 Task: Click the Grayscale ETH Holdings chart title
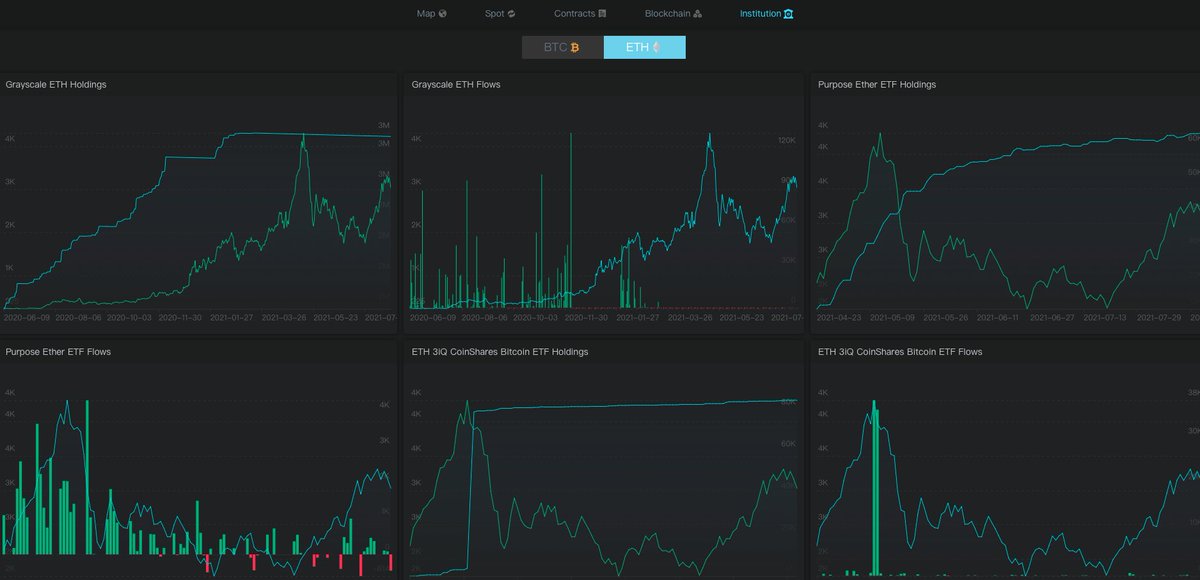(x=56, y=85)
